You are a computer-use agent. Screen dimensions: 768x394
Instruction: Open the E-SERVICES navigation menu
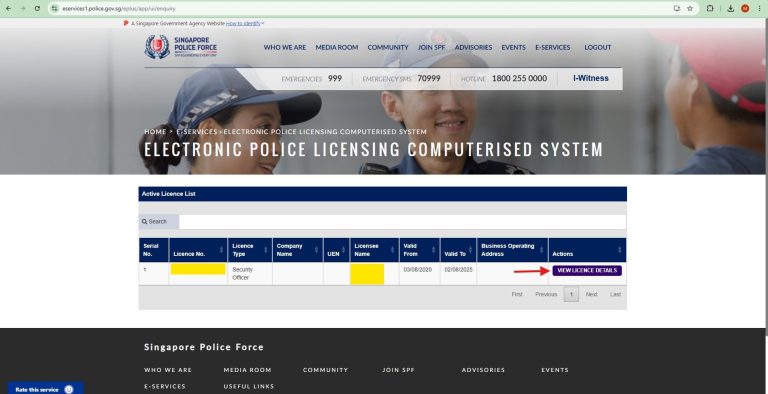552,48
